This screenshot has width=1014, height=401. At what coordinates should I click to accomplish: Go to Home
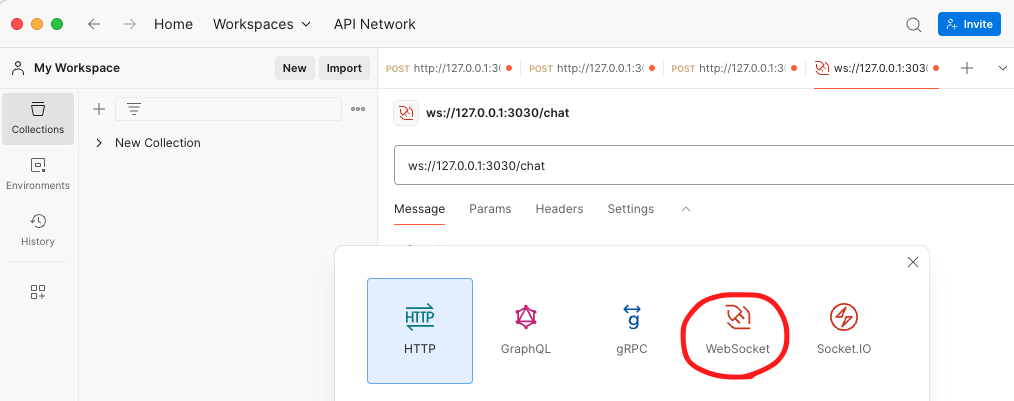pyautogui.click(x=173, y=24)
